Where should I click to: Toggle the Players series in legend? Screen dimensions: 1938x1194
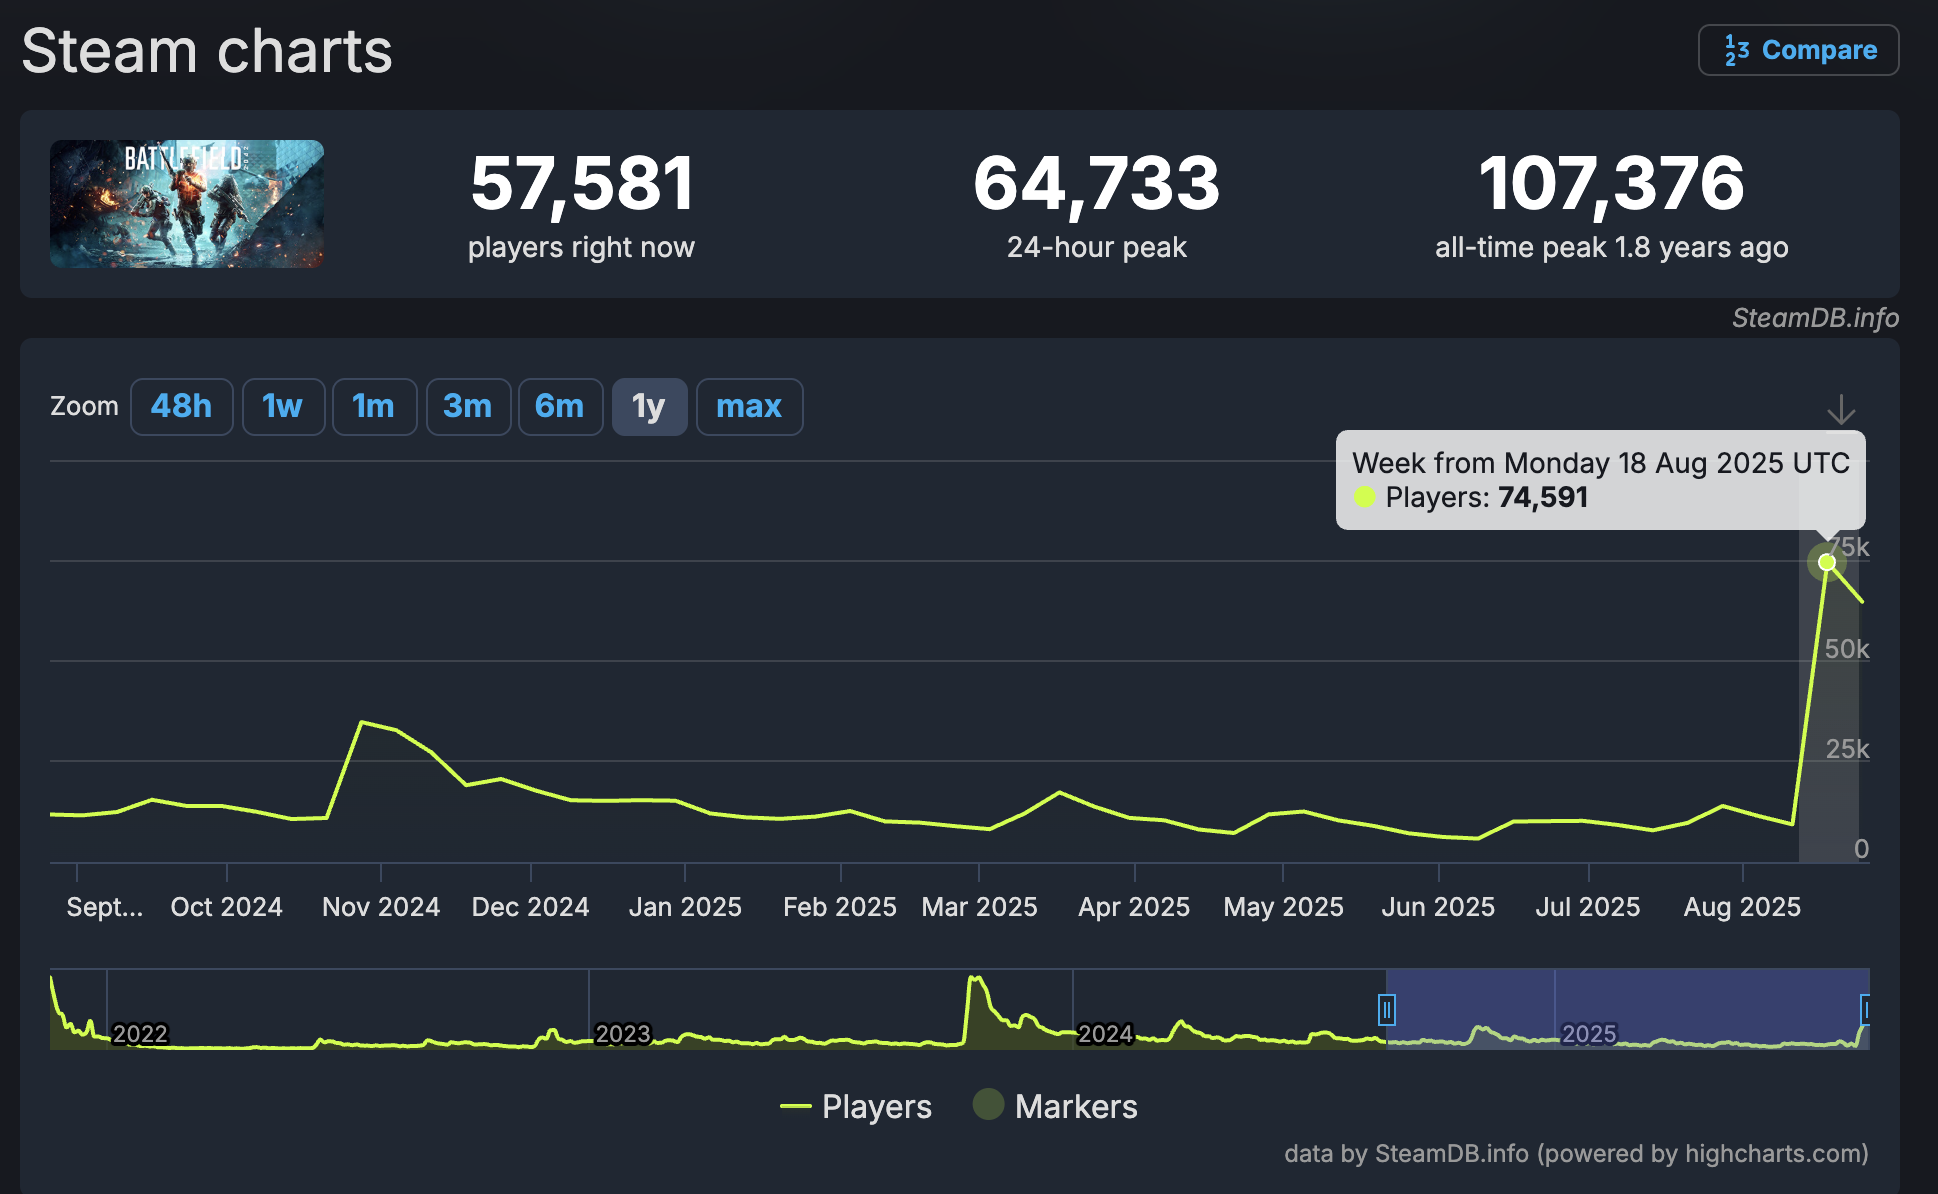pyautogui.click(x=855, y=1106)
